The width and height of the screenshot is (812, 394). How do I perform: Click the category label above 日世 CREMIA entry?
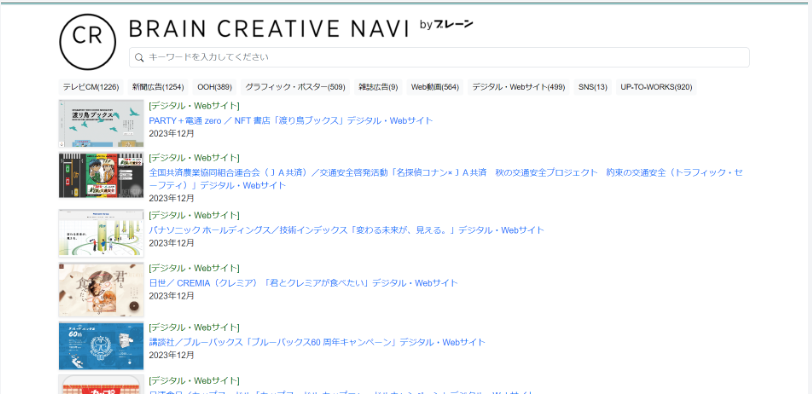pyautogui.click(x=194, y=269)
